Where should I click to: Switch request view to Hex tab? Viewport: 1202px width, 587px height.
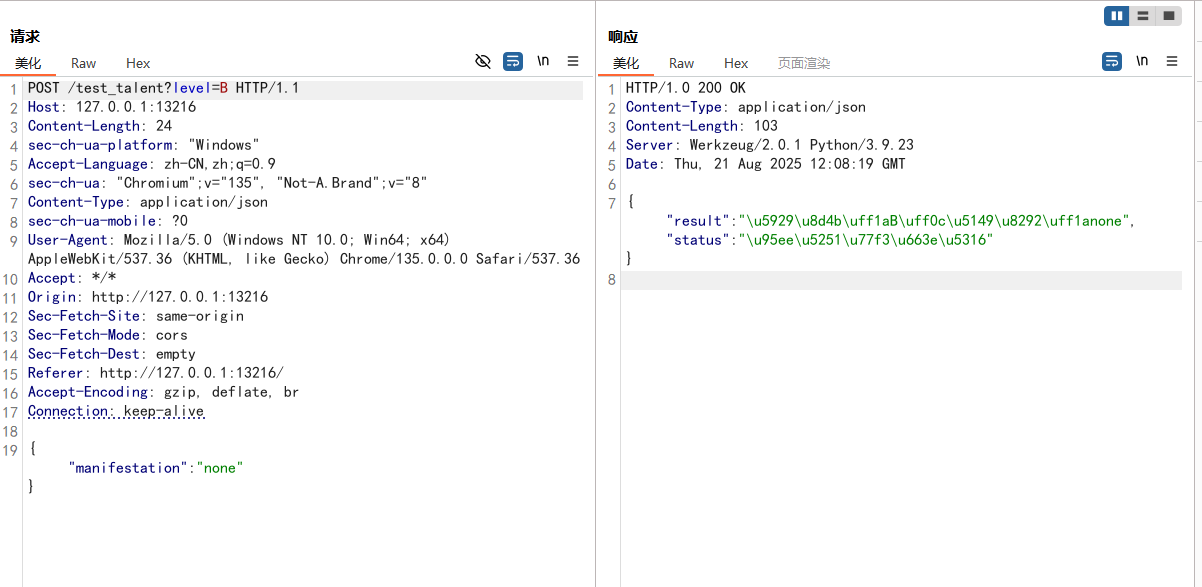[138, 63]
